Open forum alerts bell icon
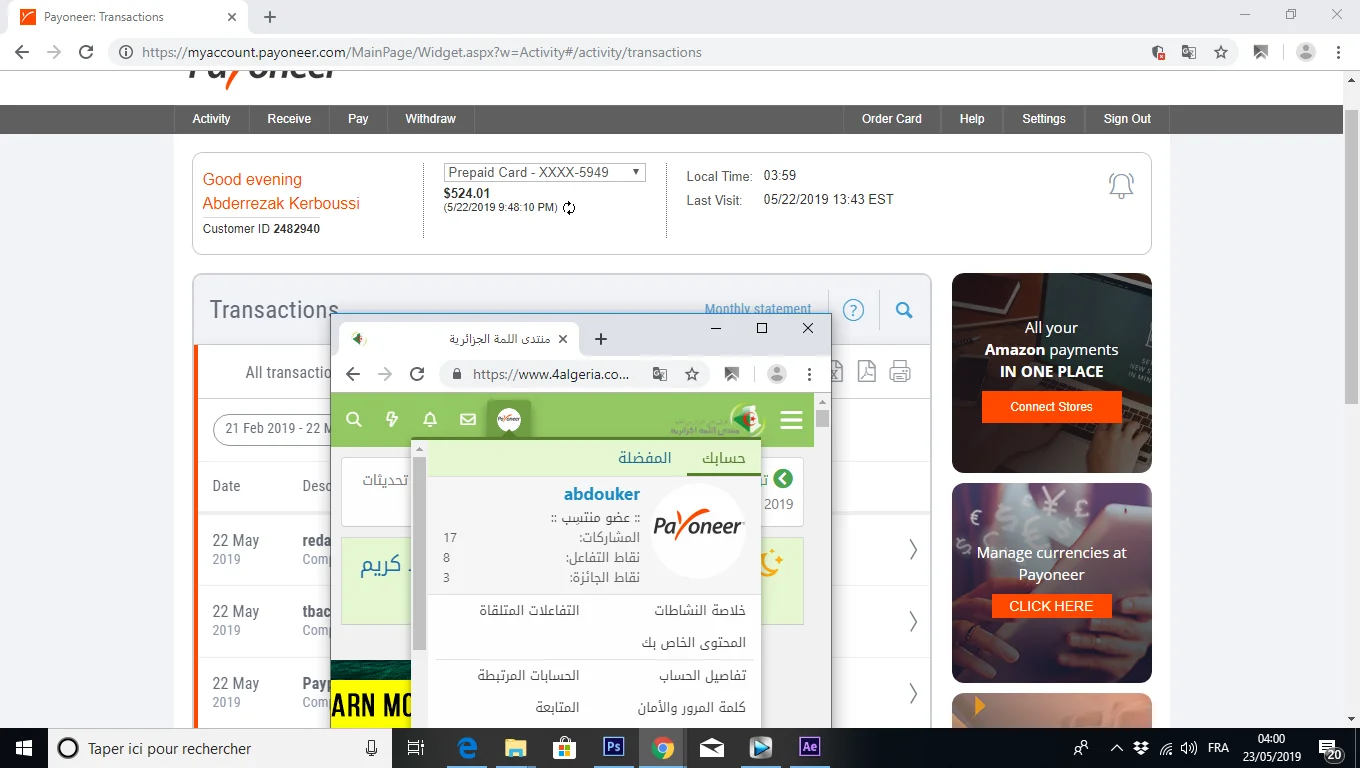Image resolution: width=1360 pixels, height=768 pixels. pos(430,420)
